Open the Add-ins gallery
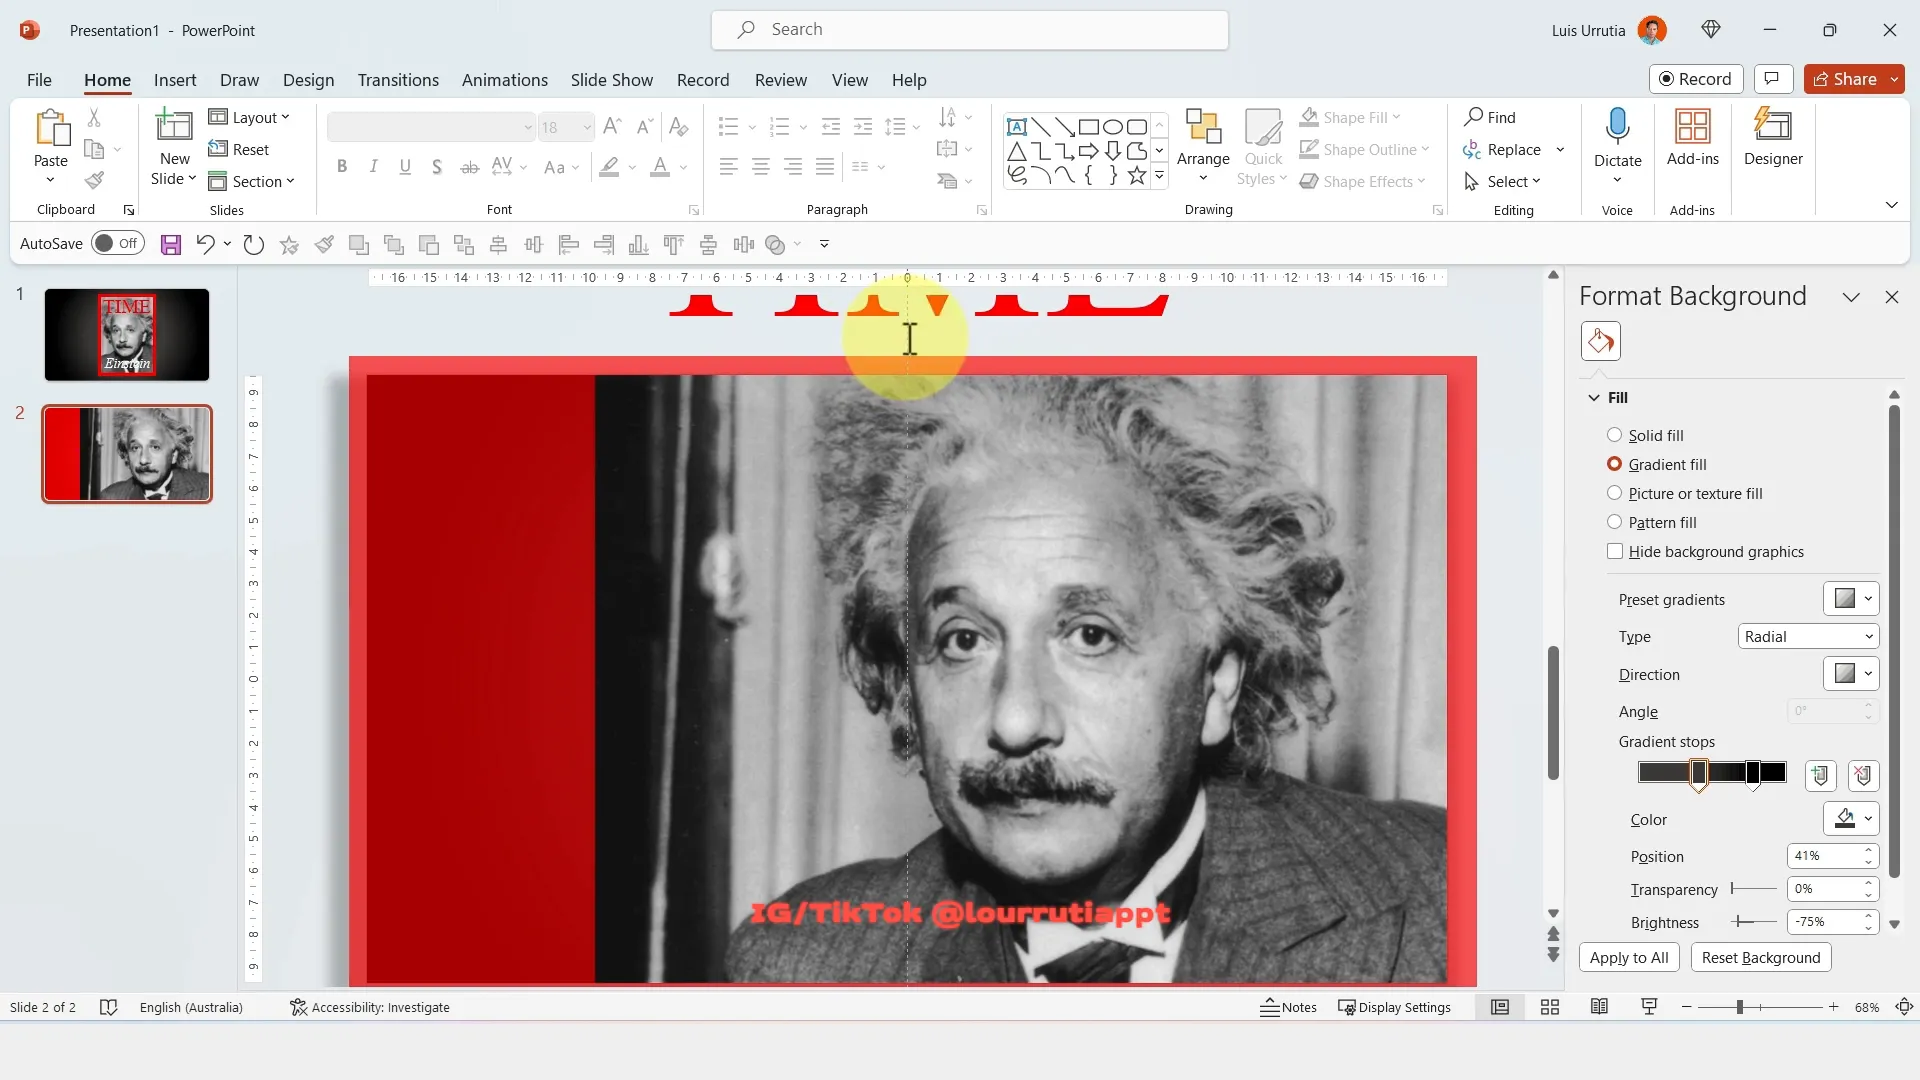 tap(1692, 138)
